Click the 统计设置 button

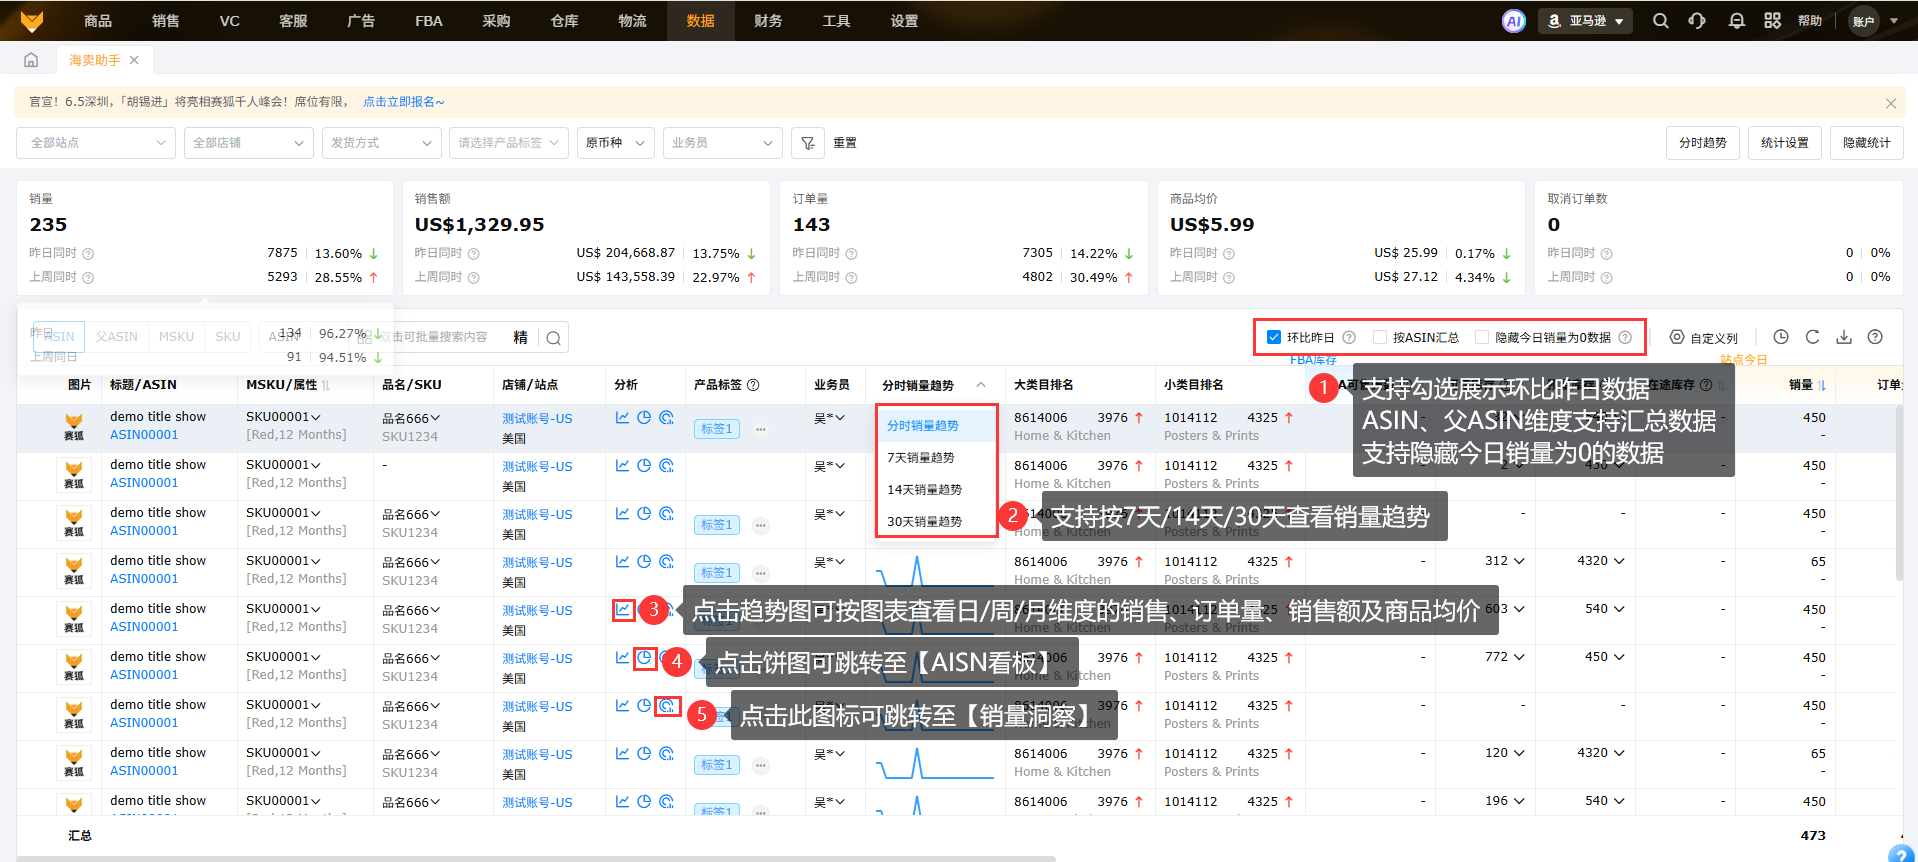coord(1784,143)
